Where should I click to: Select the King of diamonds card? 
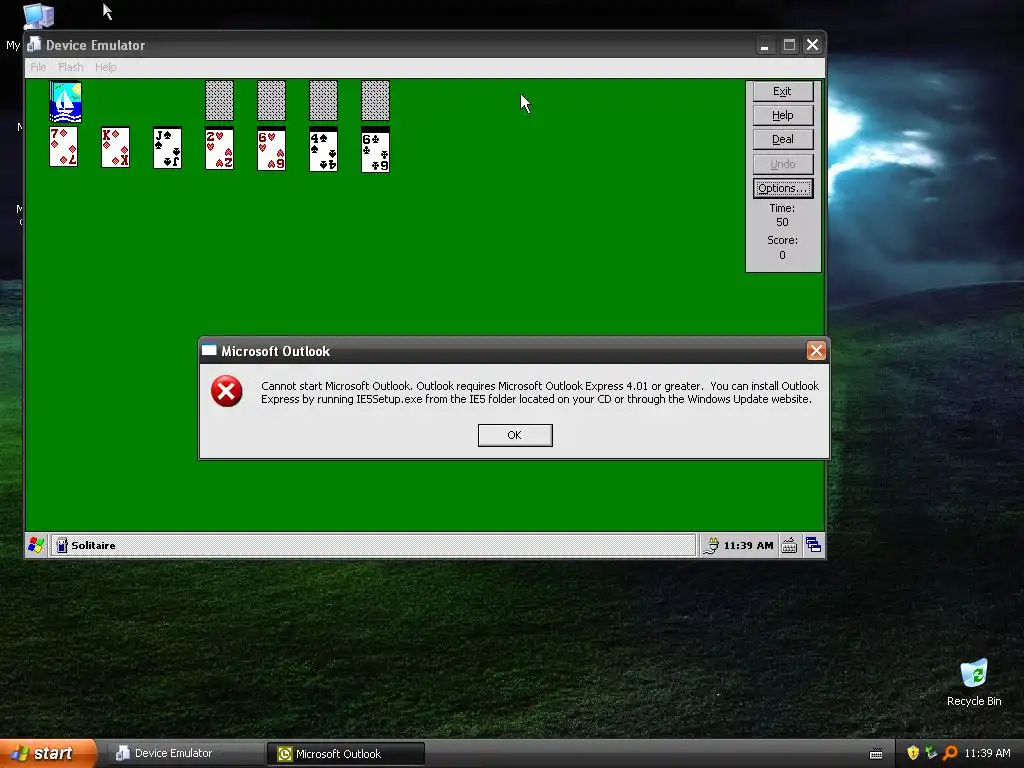(116, 147)
